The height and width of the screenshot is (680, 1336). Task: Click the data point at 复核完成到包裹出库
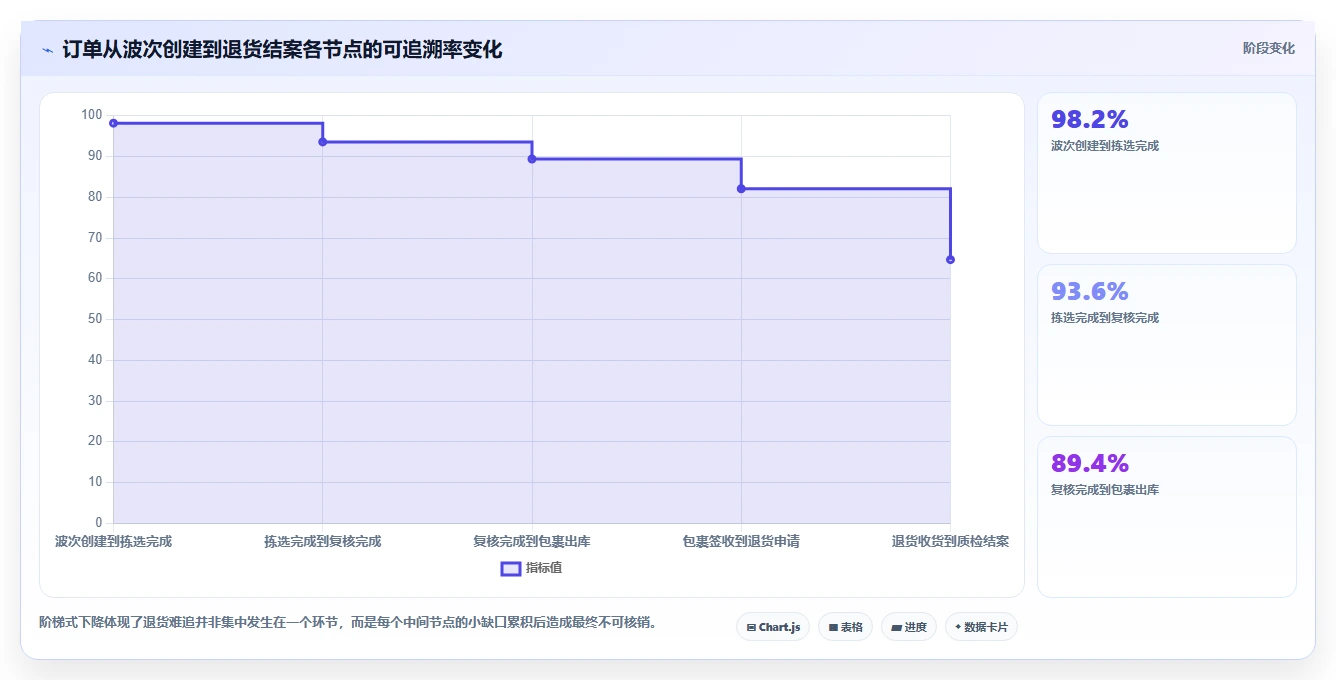(532, 159)
